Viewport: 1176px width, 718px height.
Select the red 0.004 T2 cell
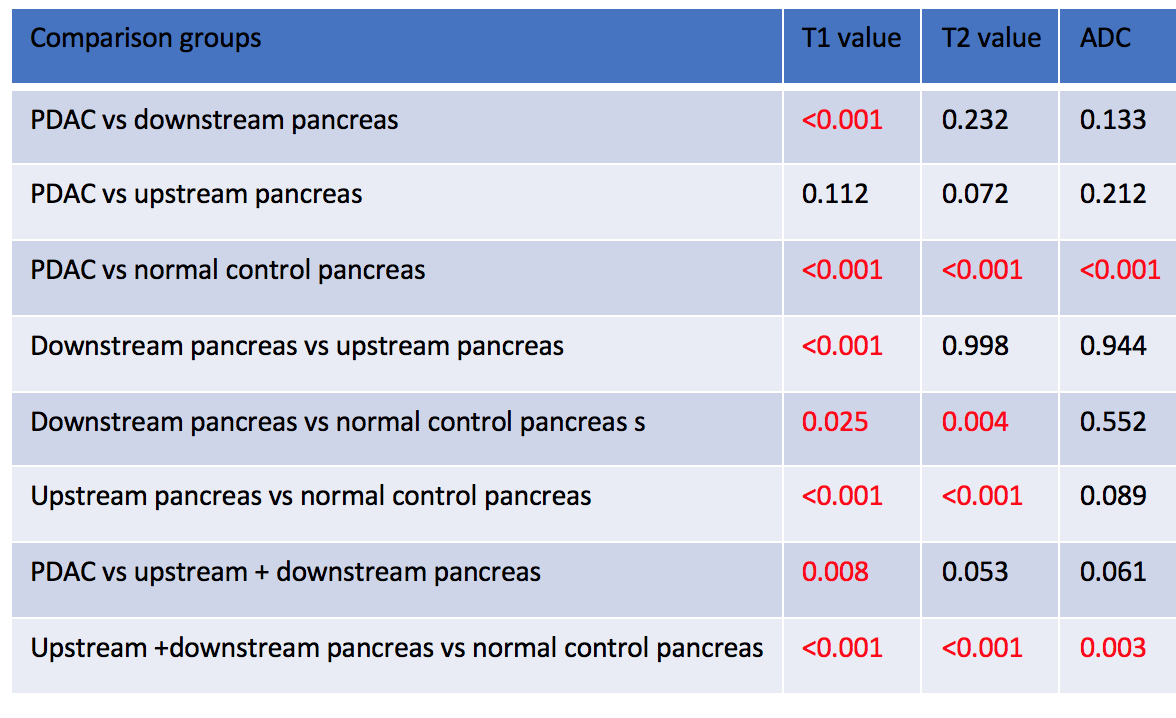(x=975, y=421)
